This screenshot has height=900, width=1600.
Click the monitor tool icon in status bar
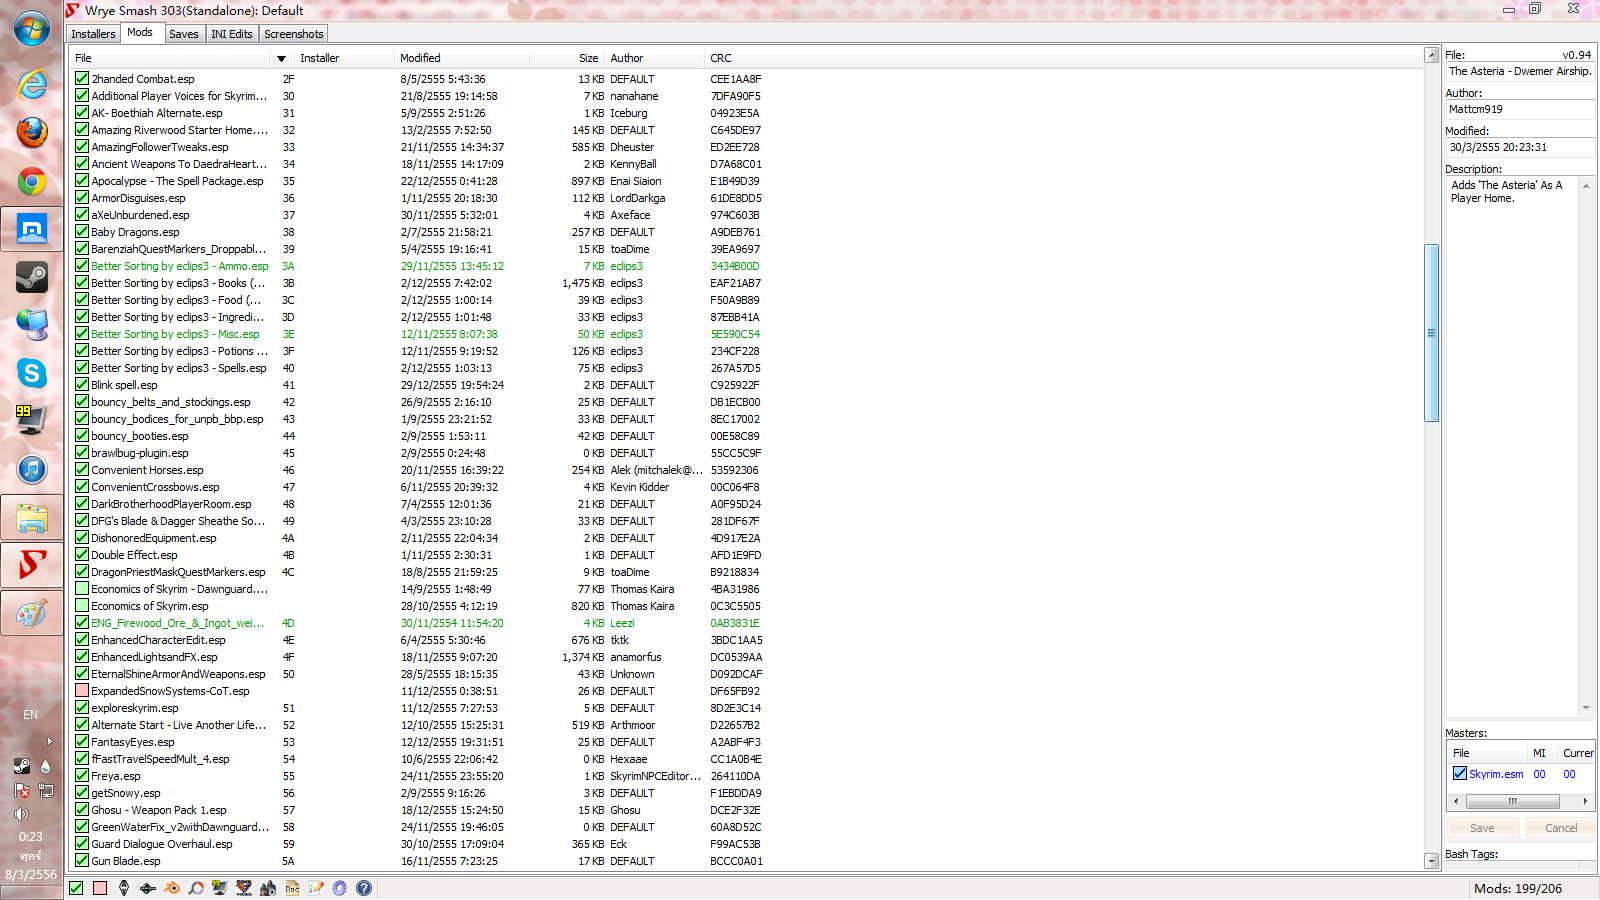pyautogui.click(x=220, y=888)
